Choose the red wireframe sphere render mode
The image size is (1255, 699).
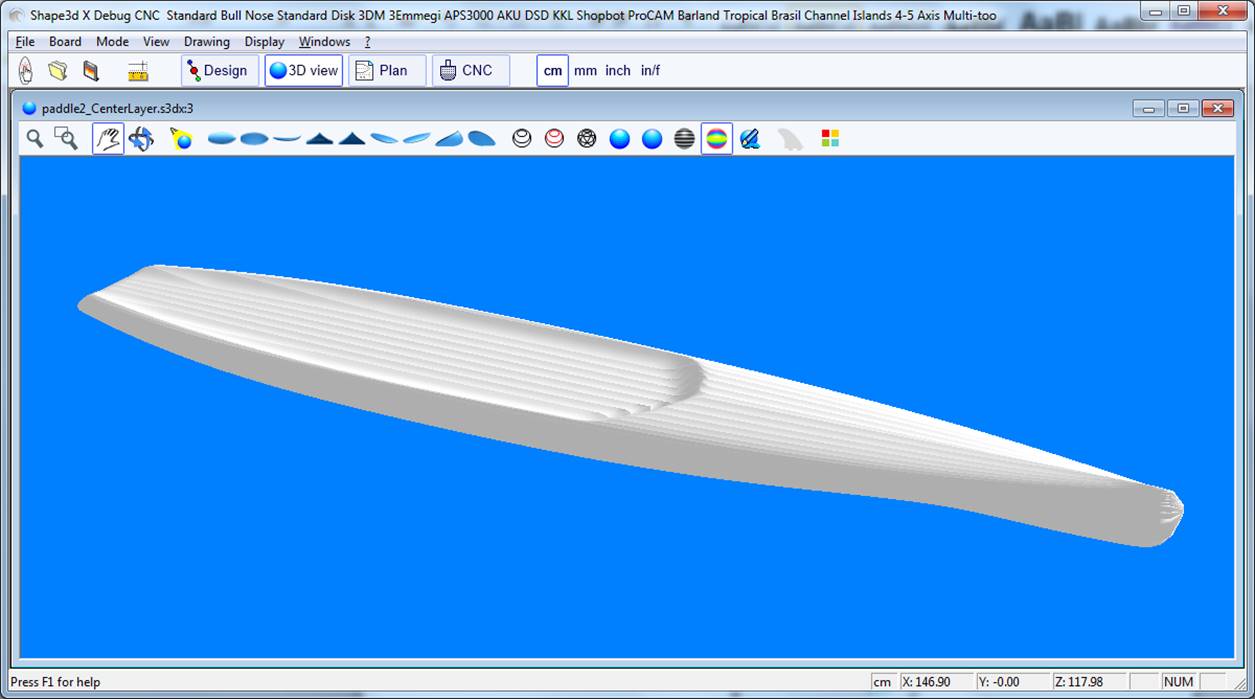pos(554,139)
